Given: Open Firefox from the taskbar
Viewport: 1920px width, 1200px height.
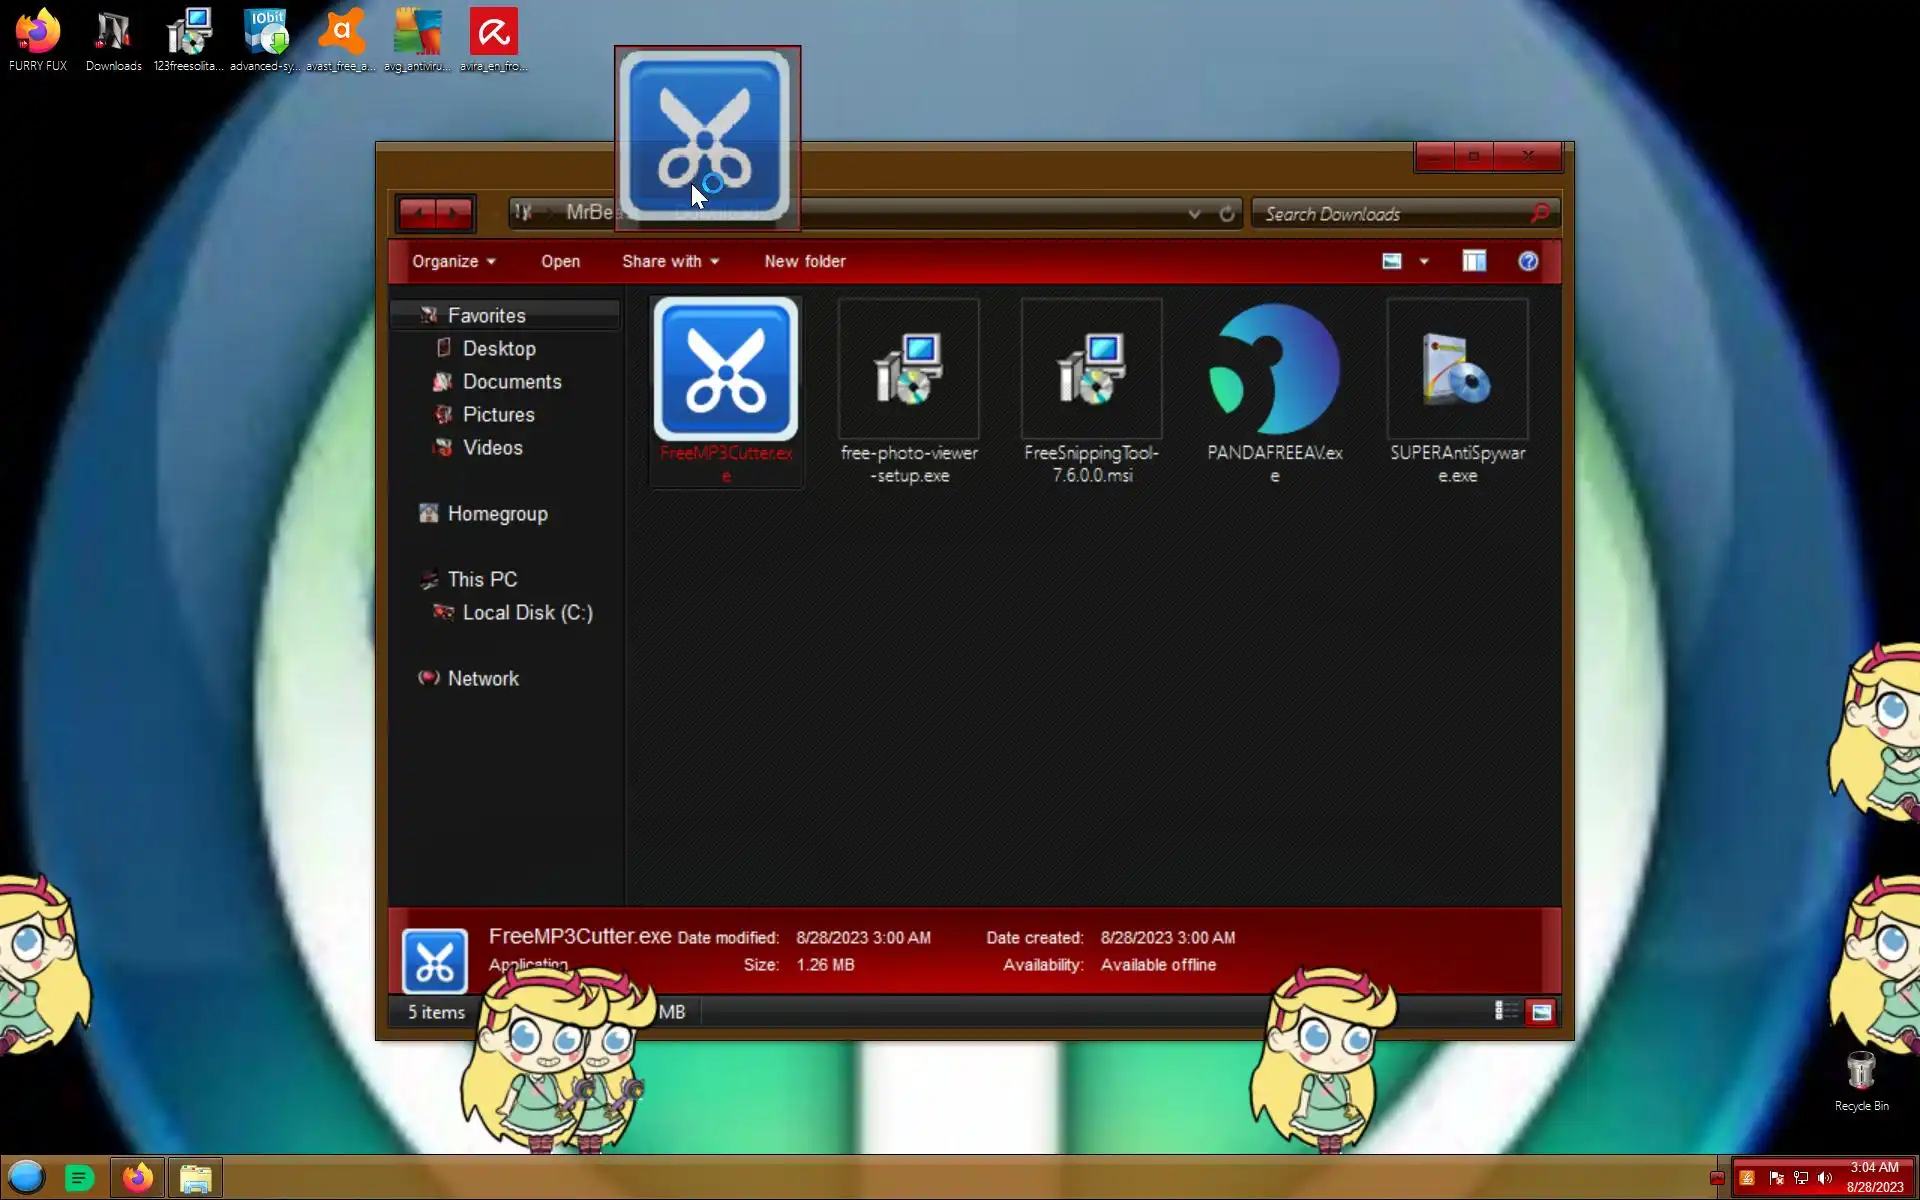Looking at the screenshot, I should pyautogui.click(x=137, y=1178).
